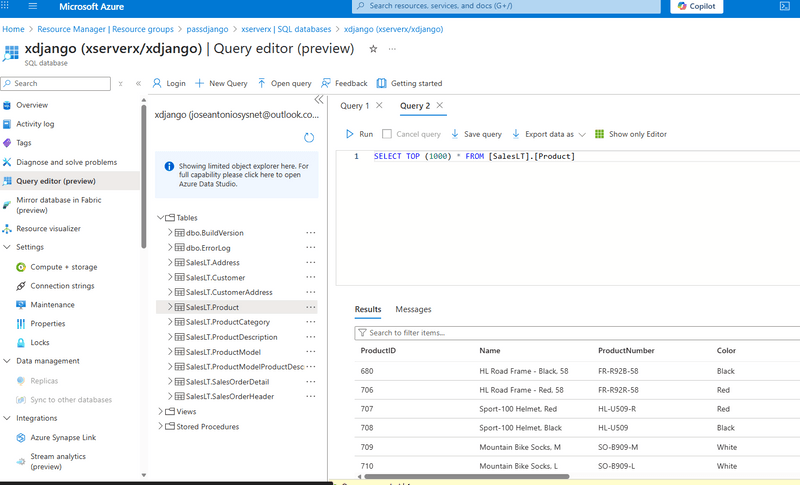
Task: Tick the Cancel query checkbox icon
Action: pyautogui.click(x=387, y=134)
